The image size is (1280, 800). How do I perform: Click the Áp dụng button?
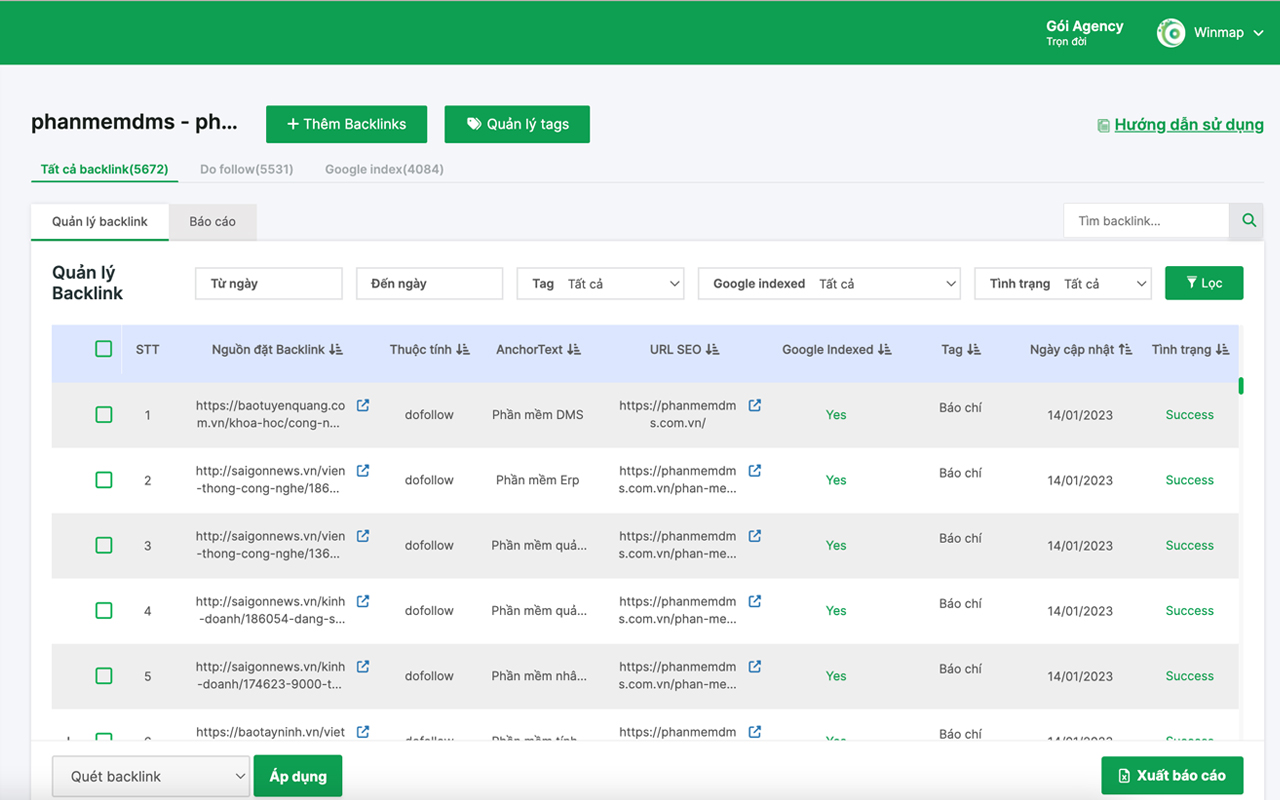[298, 776]
